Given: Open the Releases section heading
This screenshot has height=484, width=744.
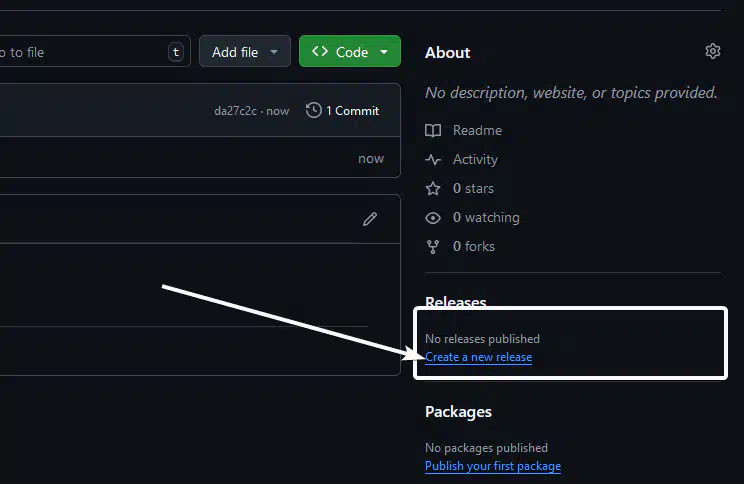Looking at the screenshot, I should [x=456, y=302].
